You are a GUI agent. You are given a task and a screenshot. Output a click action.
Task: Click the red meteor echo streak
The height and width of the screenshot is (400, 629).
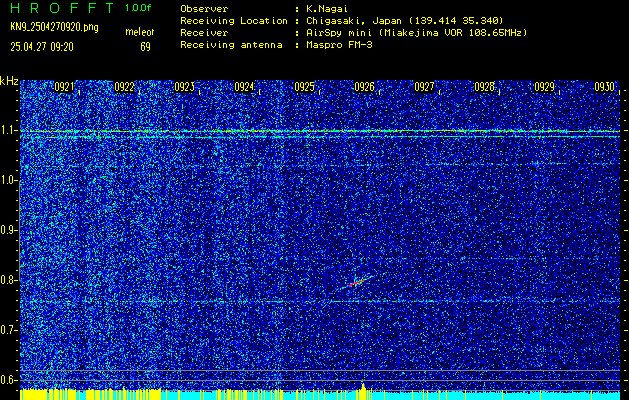[357, 282]
